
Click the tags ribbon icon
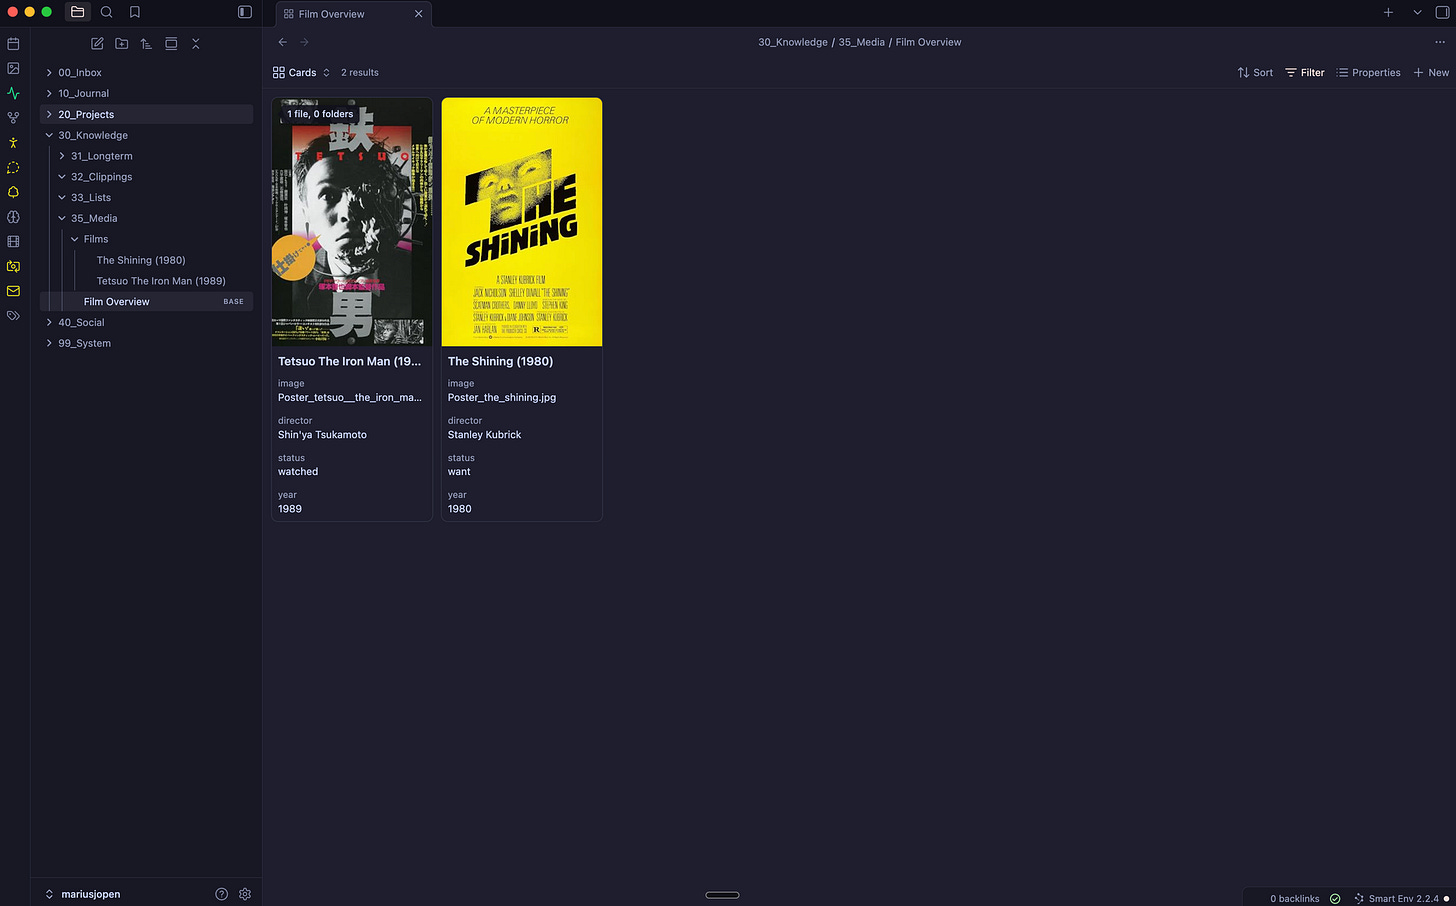pyautogui.click(x=13, y=315)
